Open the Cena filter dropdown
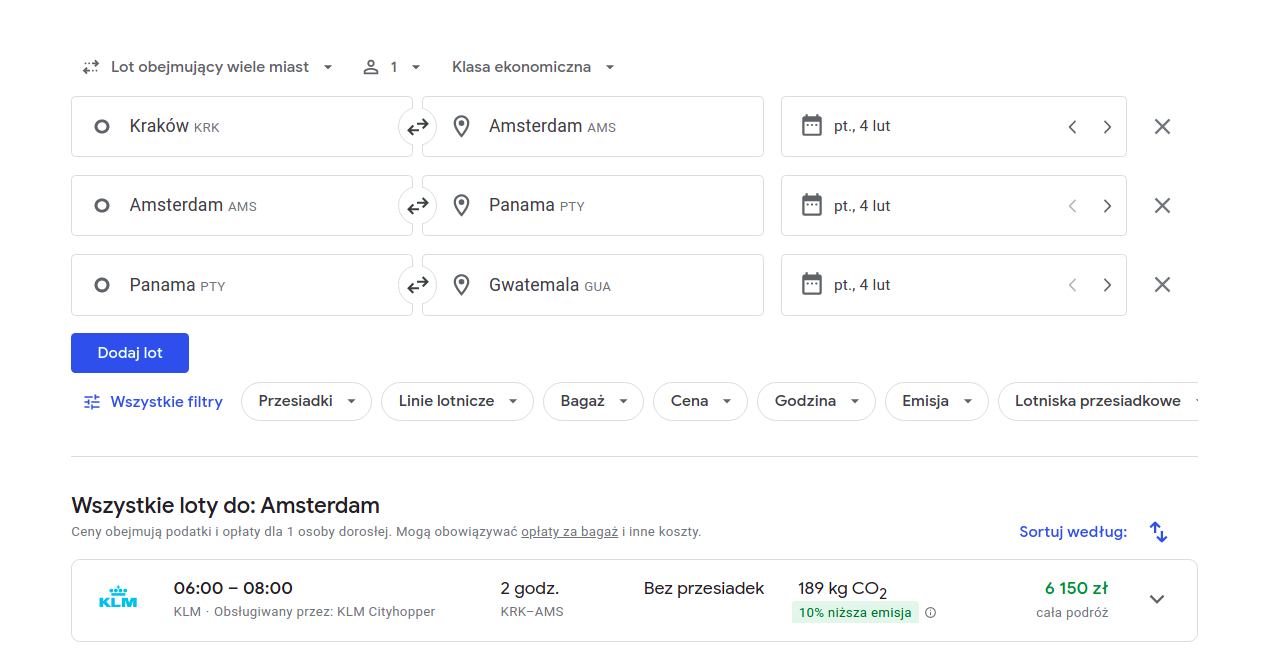Screen dimensions: 1270x667 point(700,401)
